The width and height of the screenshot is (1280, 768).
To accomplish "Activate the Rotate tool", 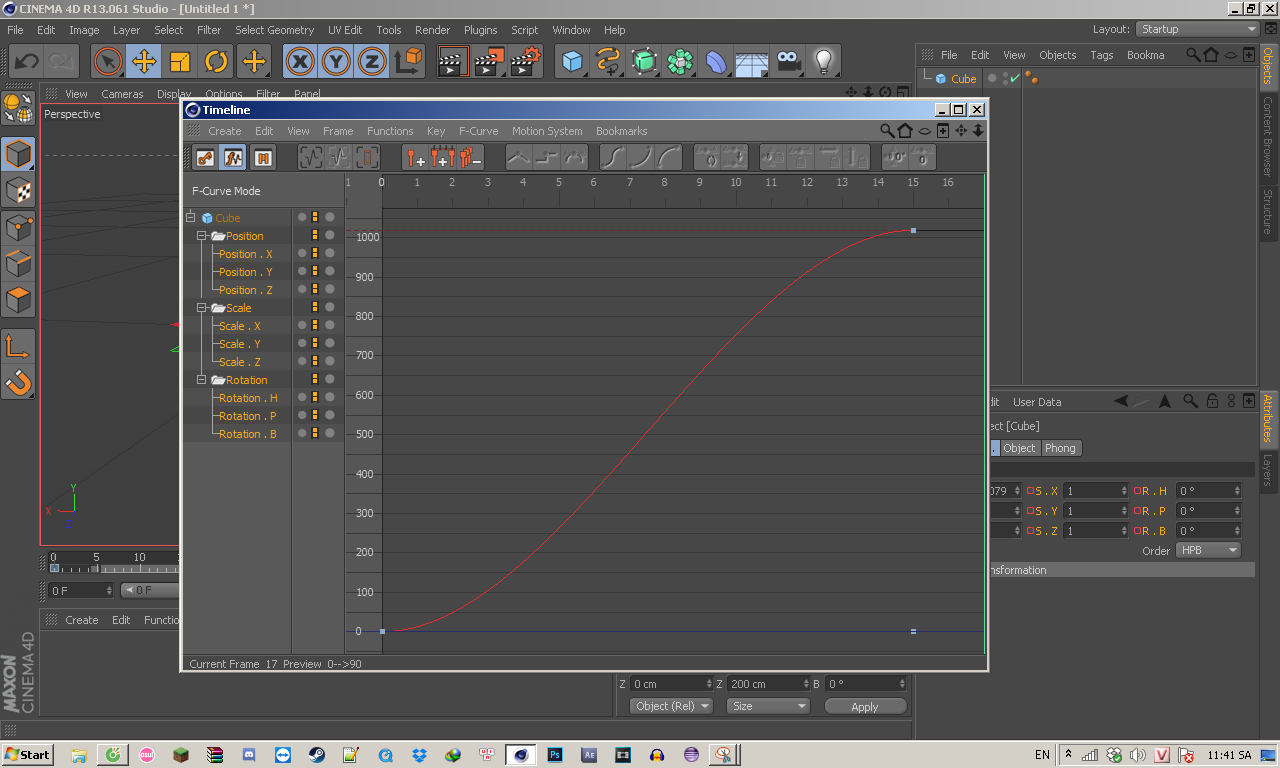I will [216, 62].
